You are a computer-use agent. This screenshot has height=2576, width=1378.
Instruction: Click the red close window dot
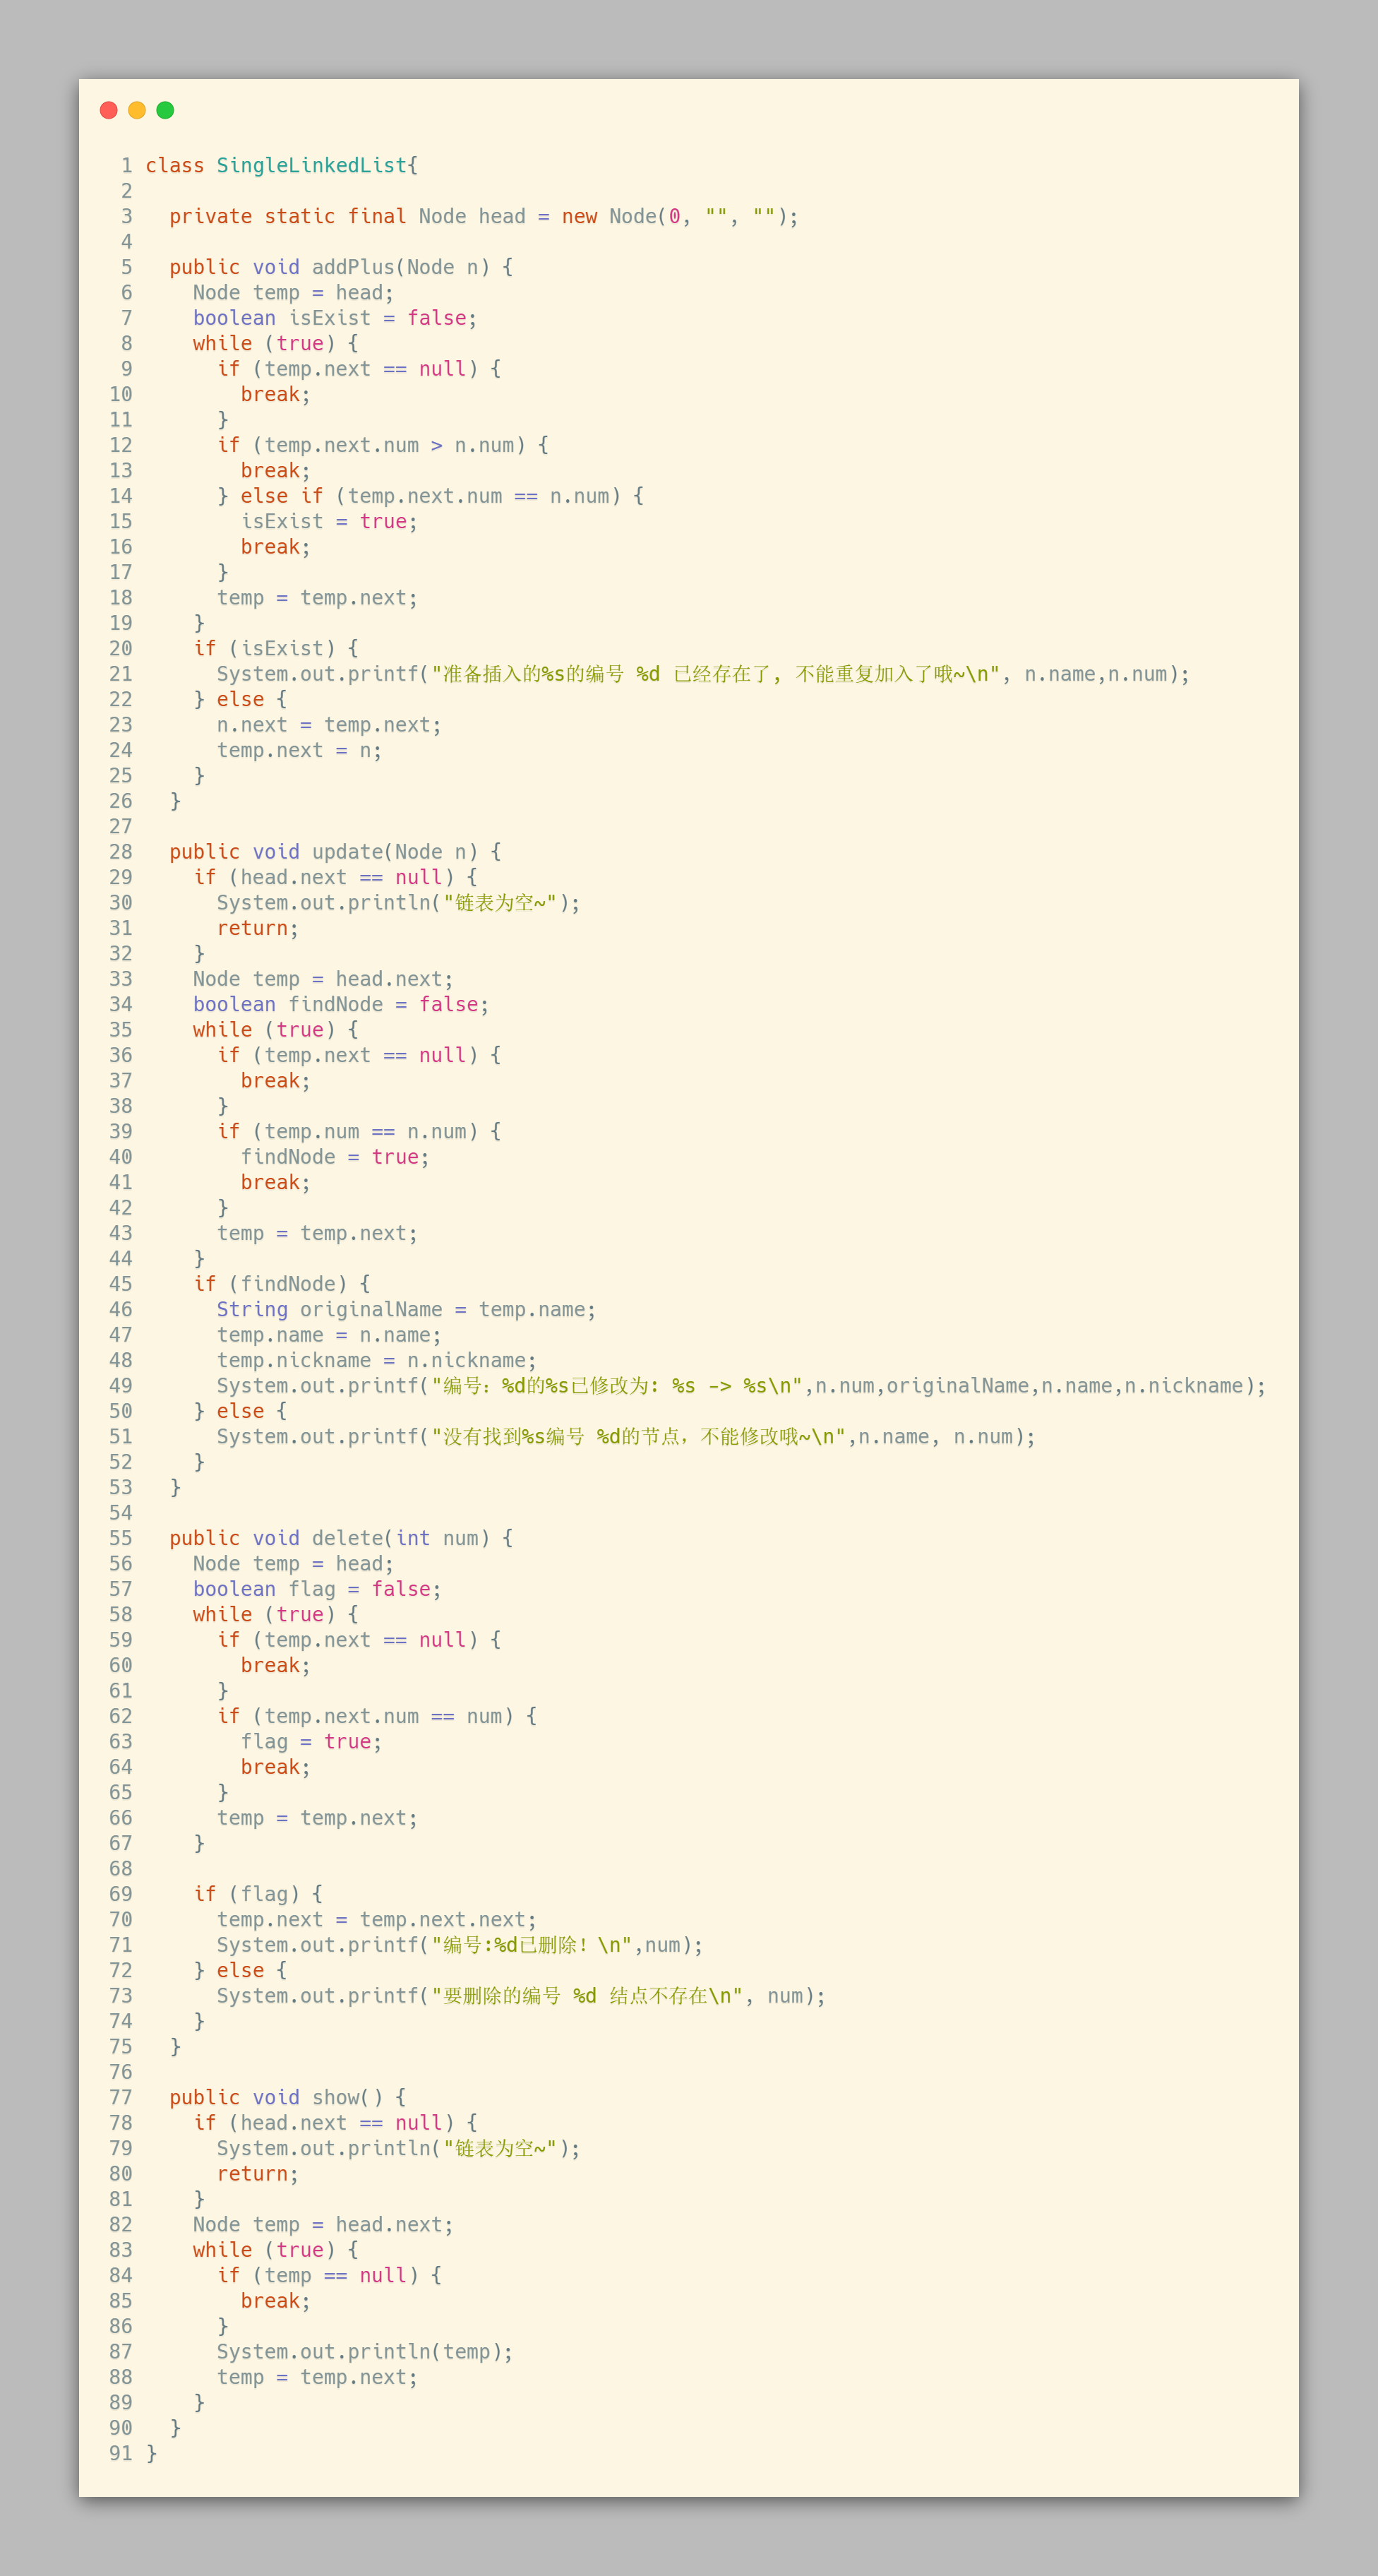[109, 110]
